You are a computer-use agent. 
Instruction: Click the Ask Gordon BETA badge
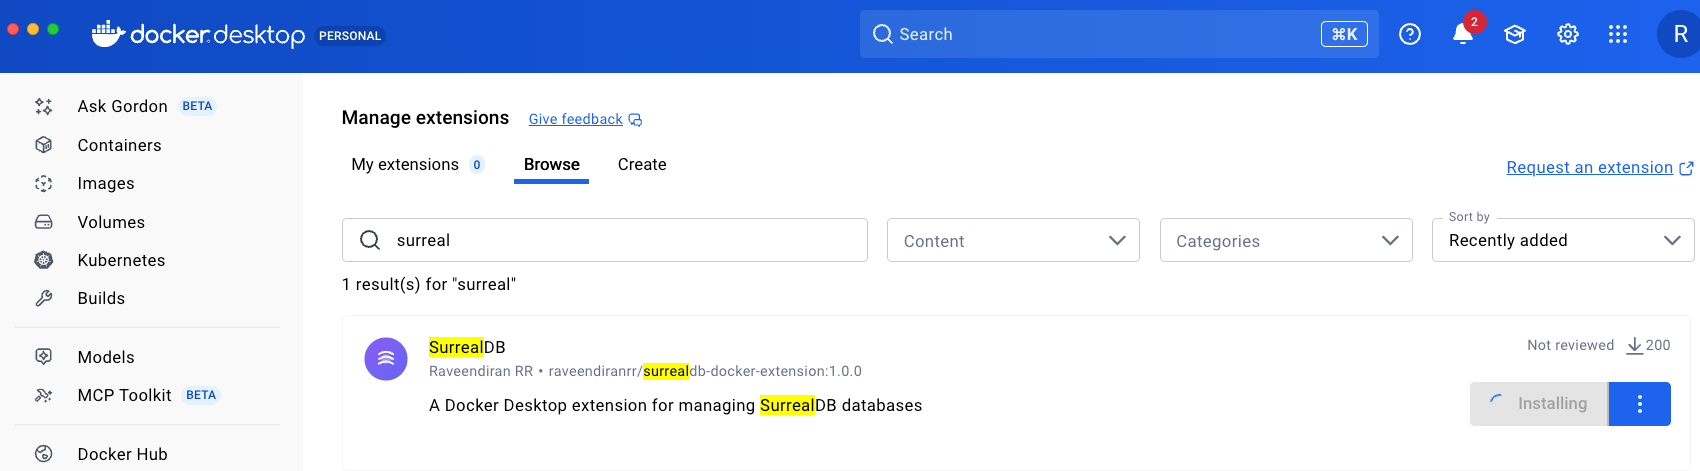[197, 106]
